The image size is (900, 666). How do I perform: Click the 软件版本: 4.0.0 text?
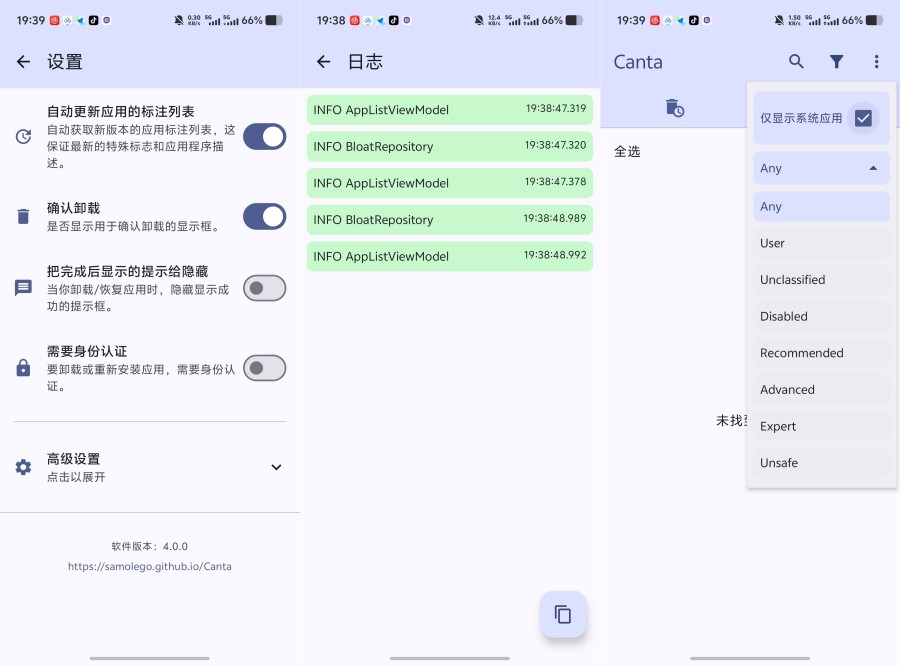(x=150, y=547)
